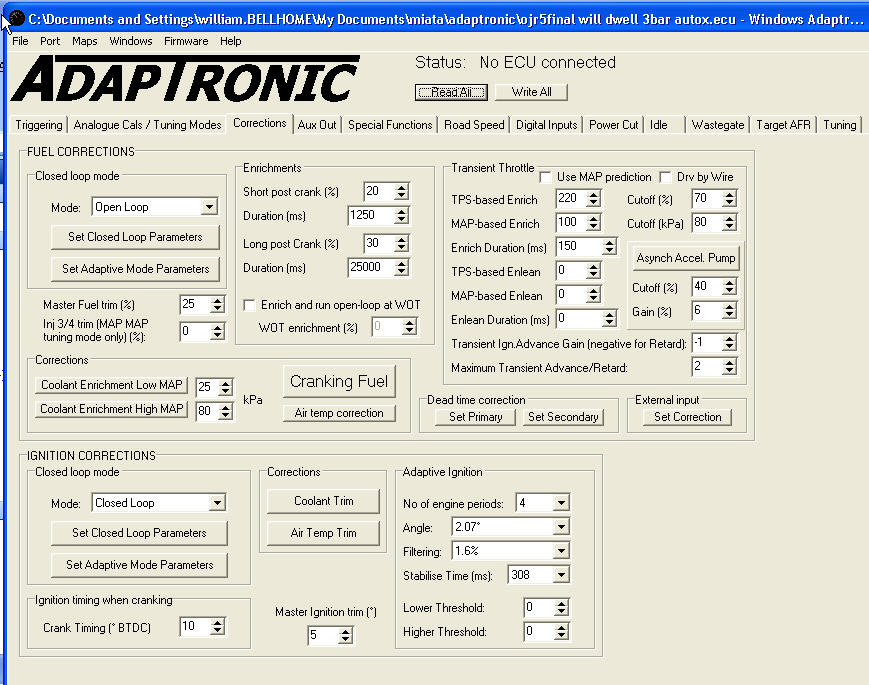Enable Enrich and run open-loop at WOT
The image size is (869, 685).
coord(249,305)
